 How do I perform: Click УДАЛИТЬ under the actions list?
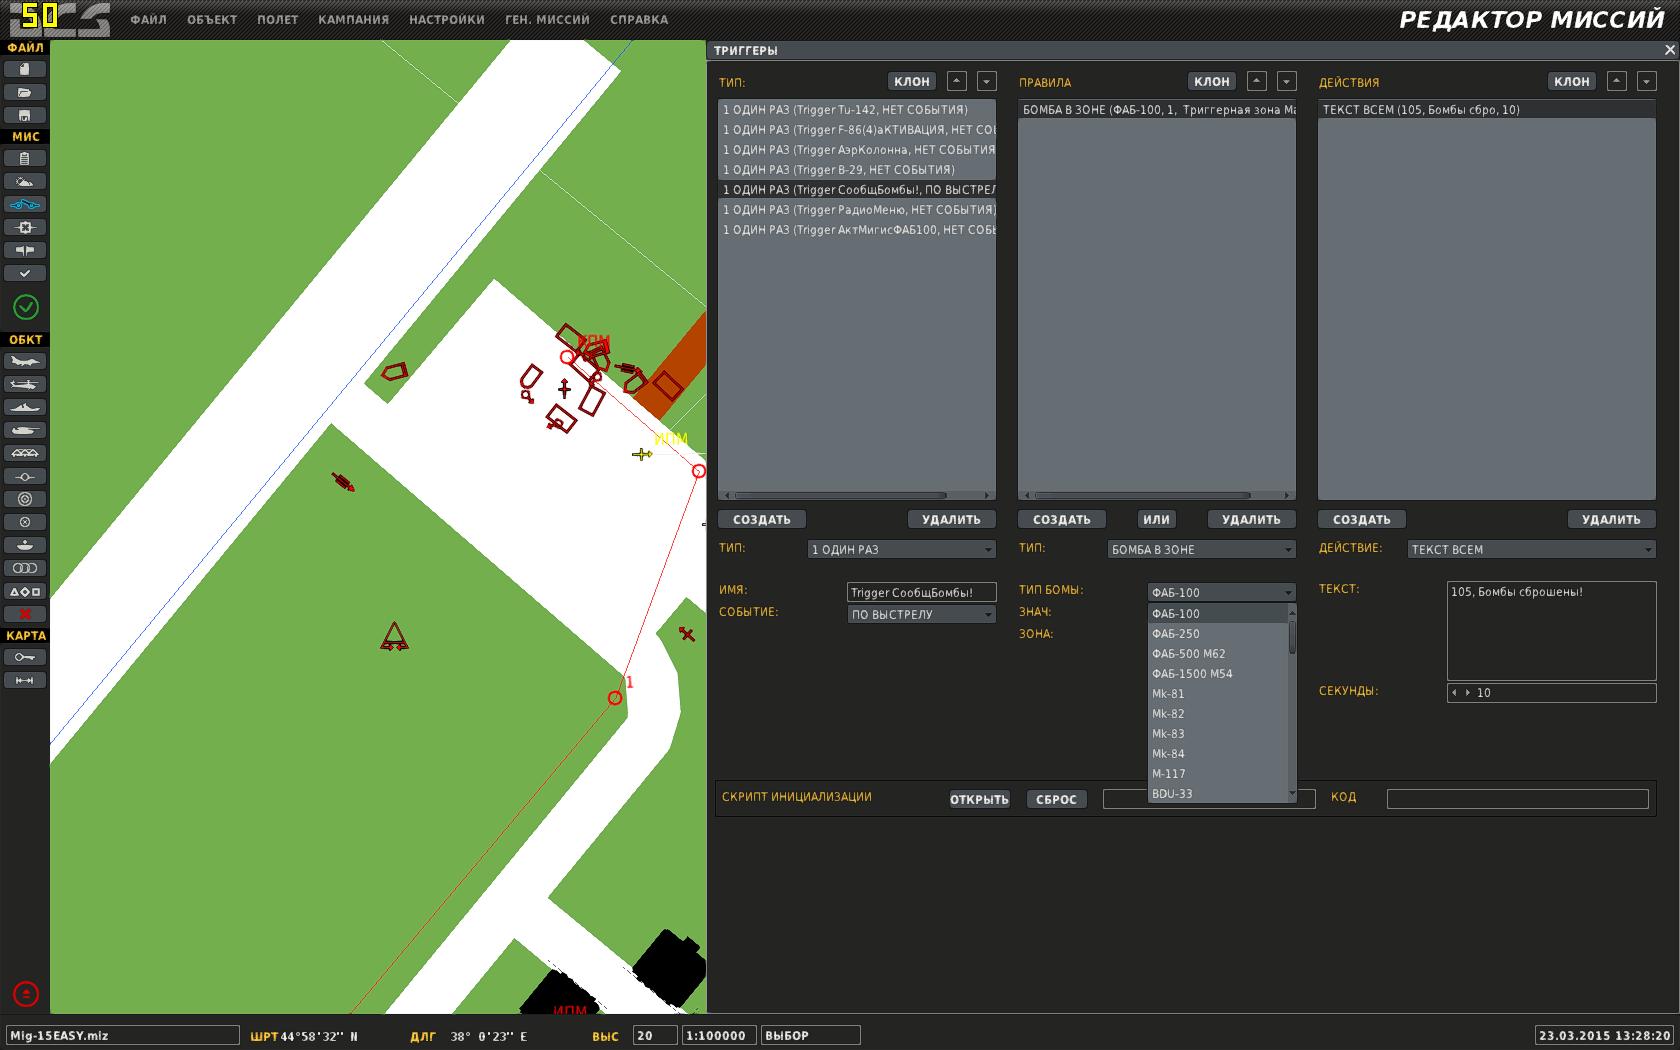(x=1611, y=519)
